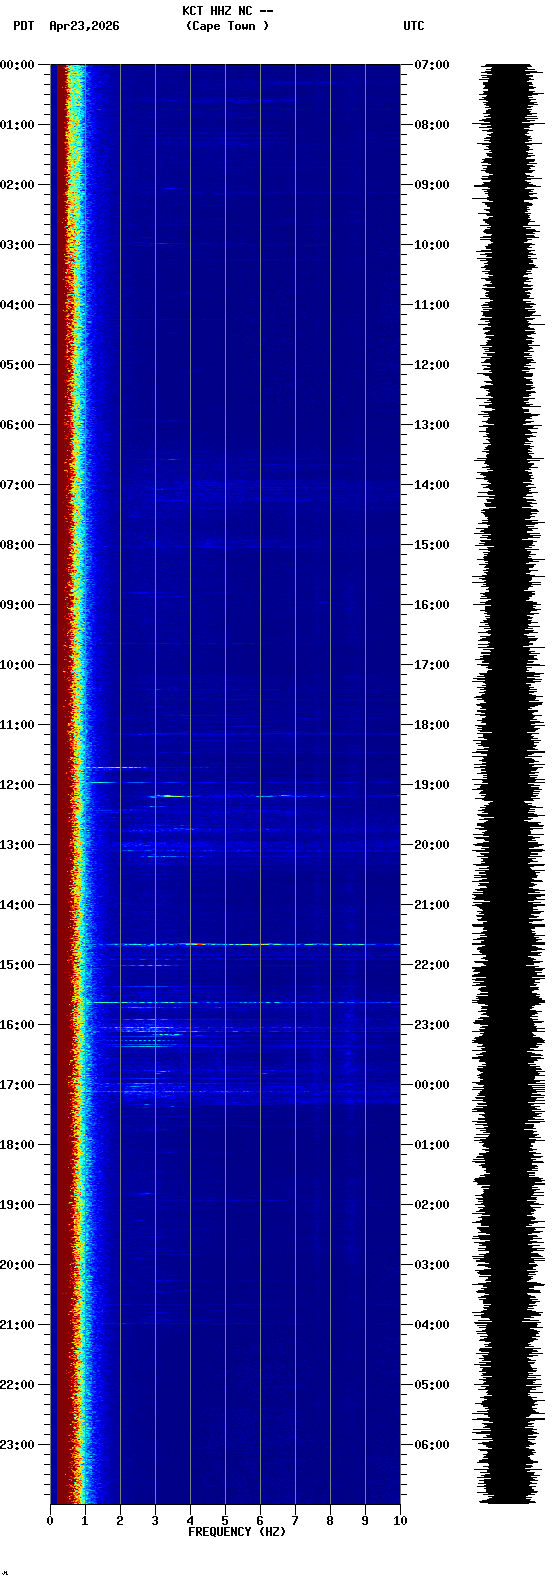Click the 0 Hz frequency tick label

(x=50, y=1521)
